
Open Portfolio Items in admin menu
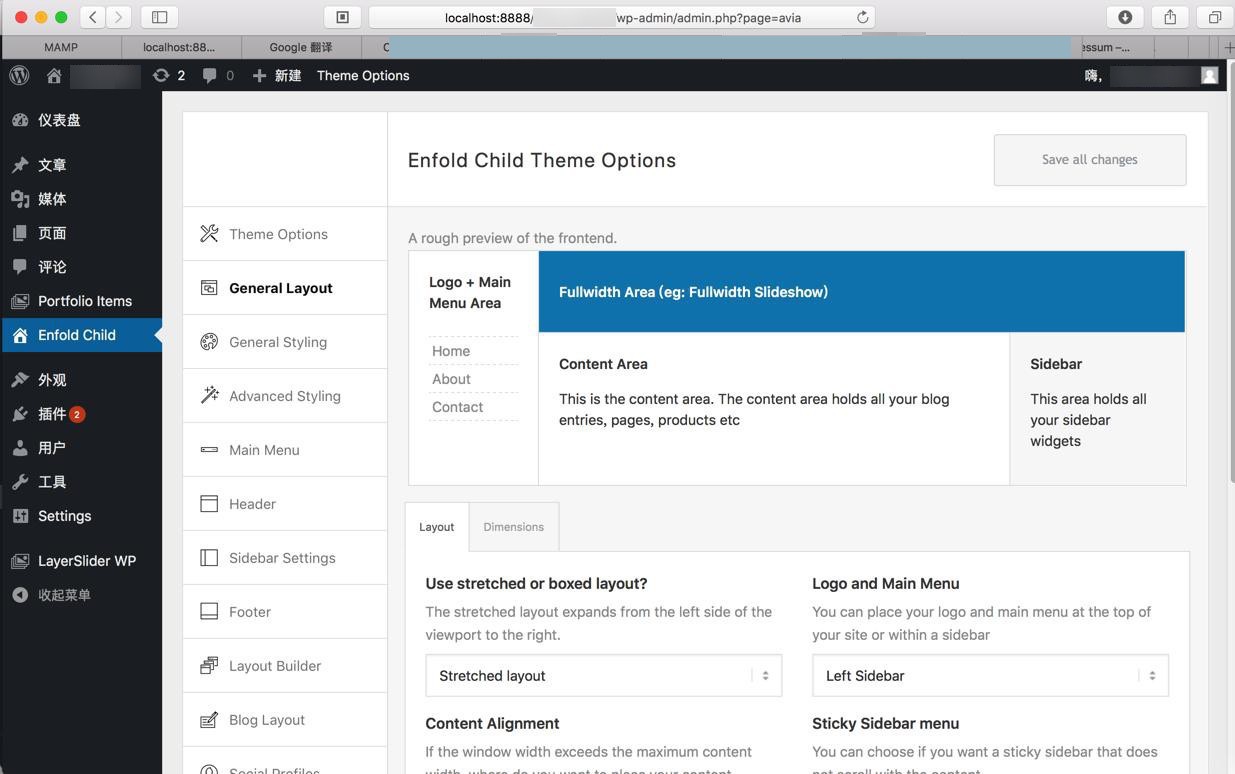point(84,301)
